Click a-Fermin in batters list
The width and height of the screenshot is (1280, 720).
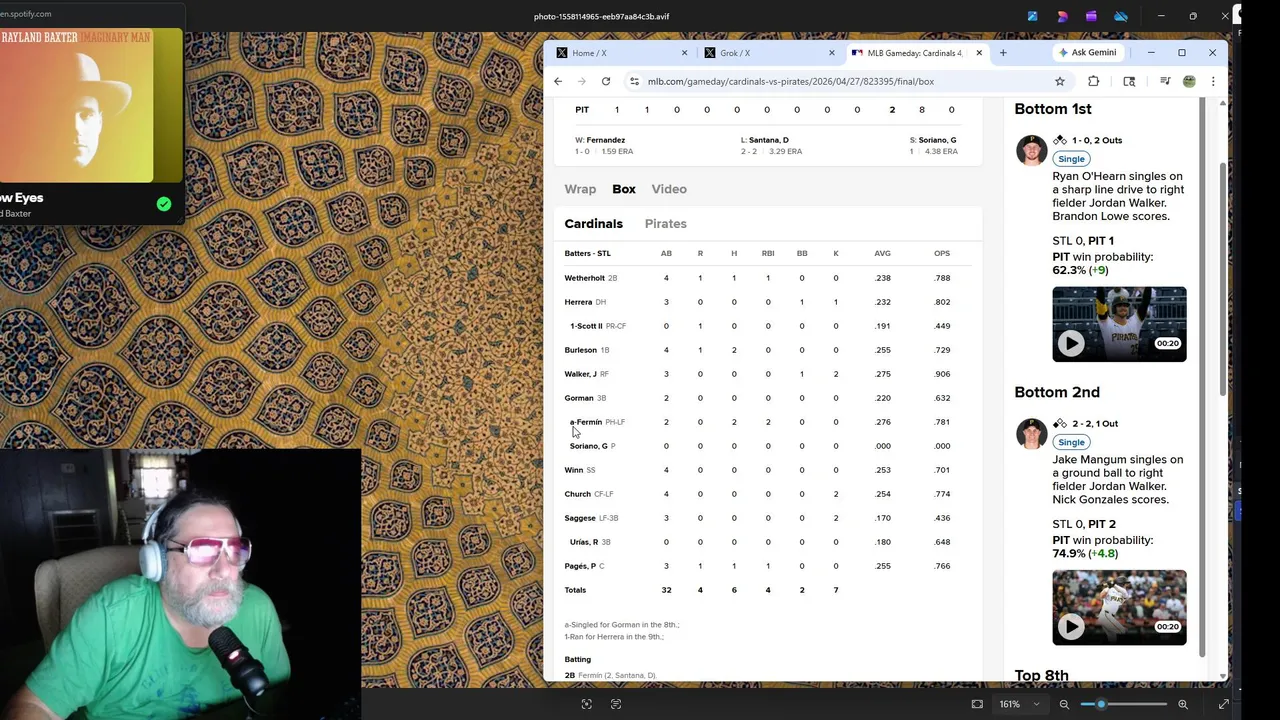click(x=586, y=422)
